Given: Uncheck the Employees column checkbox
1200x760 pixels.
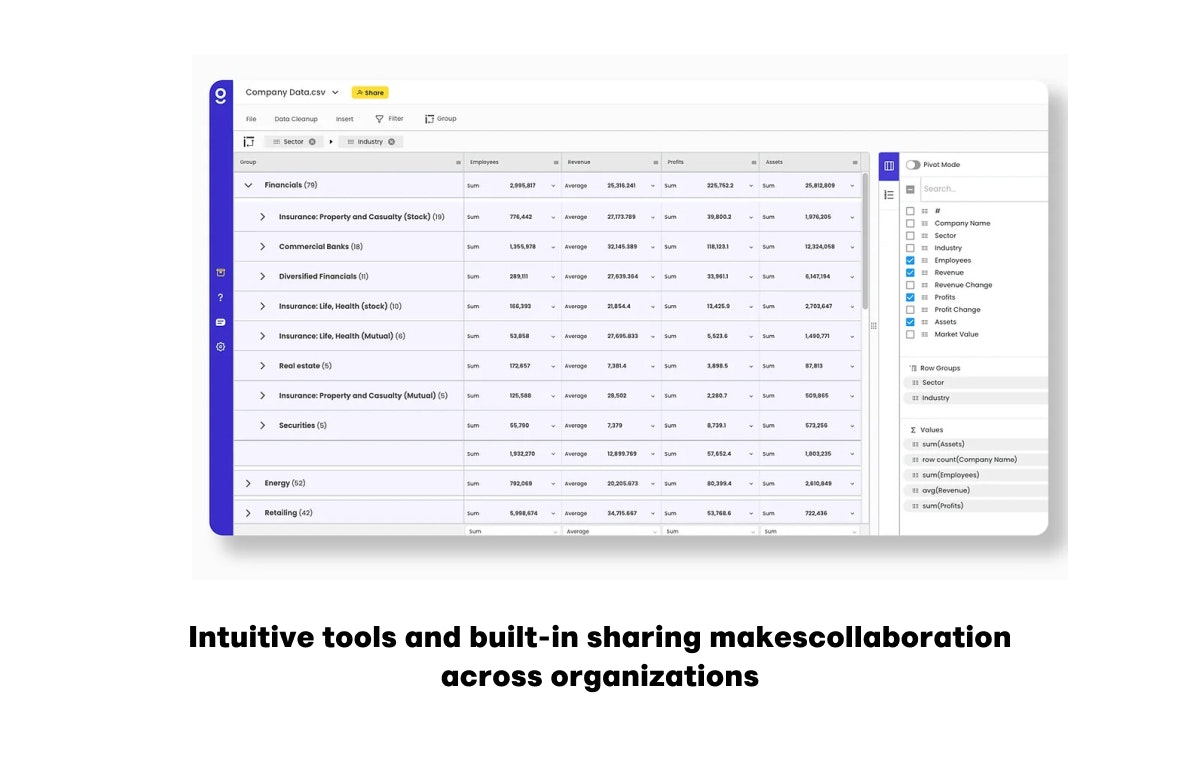Looking at the screenshot, I should pyautogui.click(x=910, y=261).
